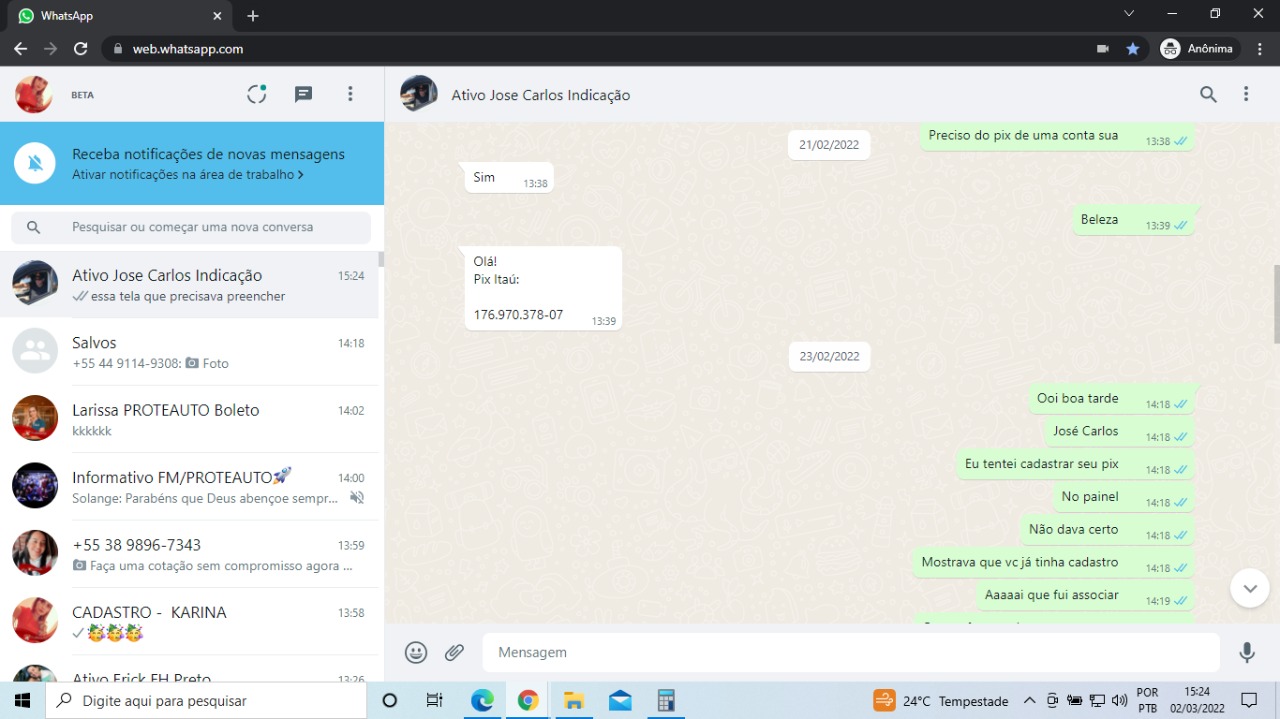Image resolution: width=1280 pixels, height=719 pixels.
Task: Open Microsoft Edge from the taskbar
Action: pos(482,700)
